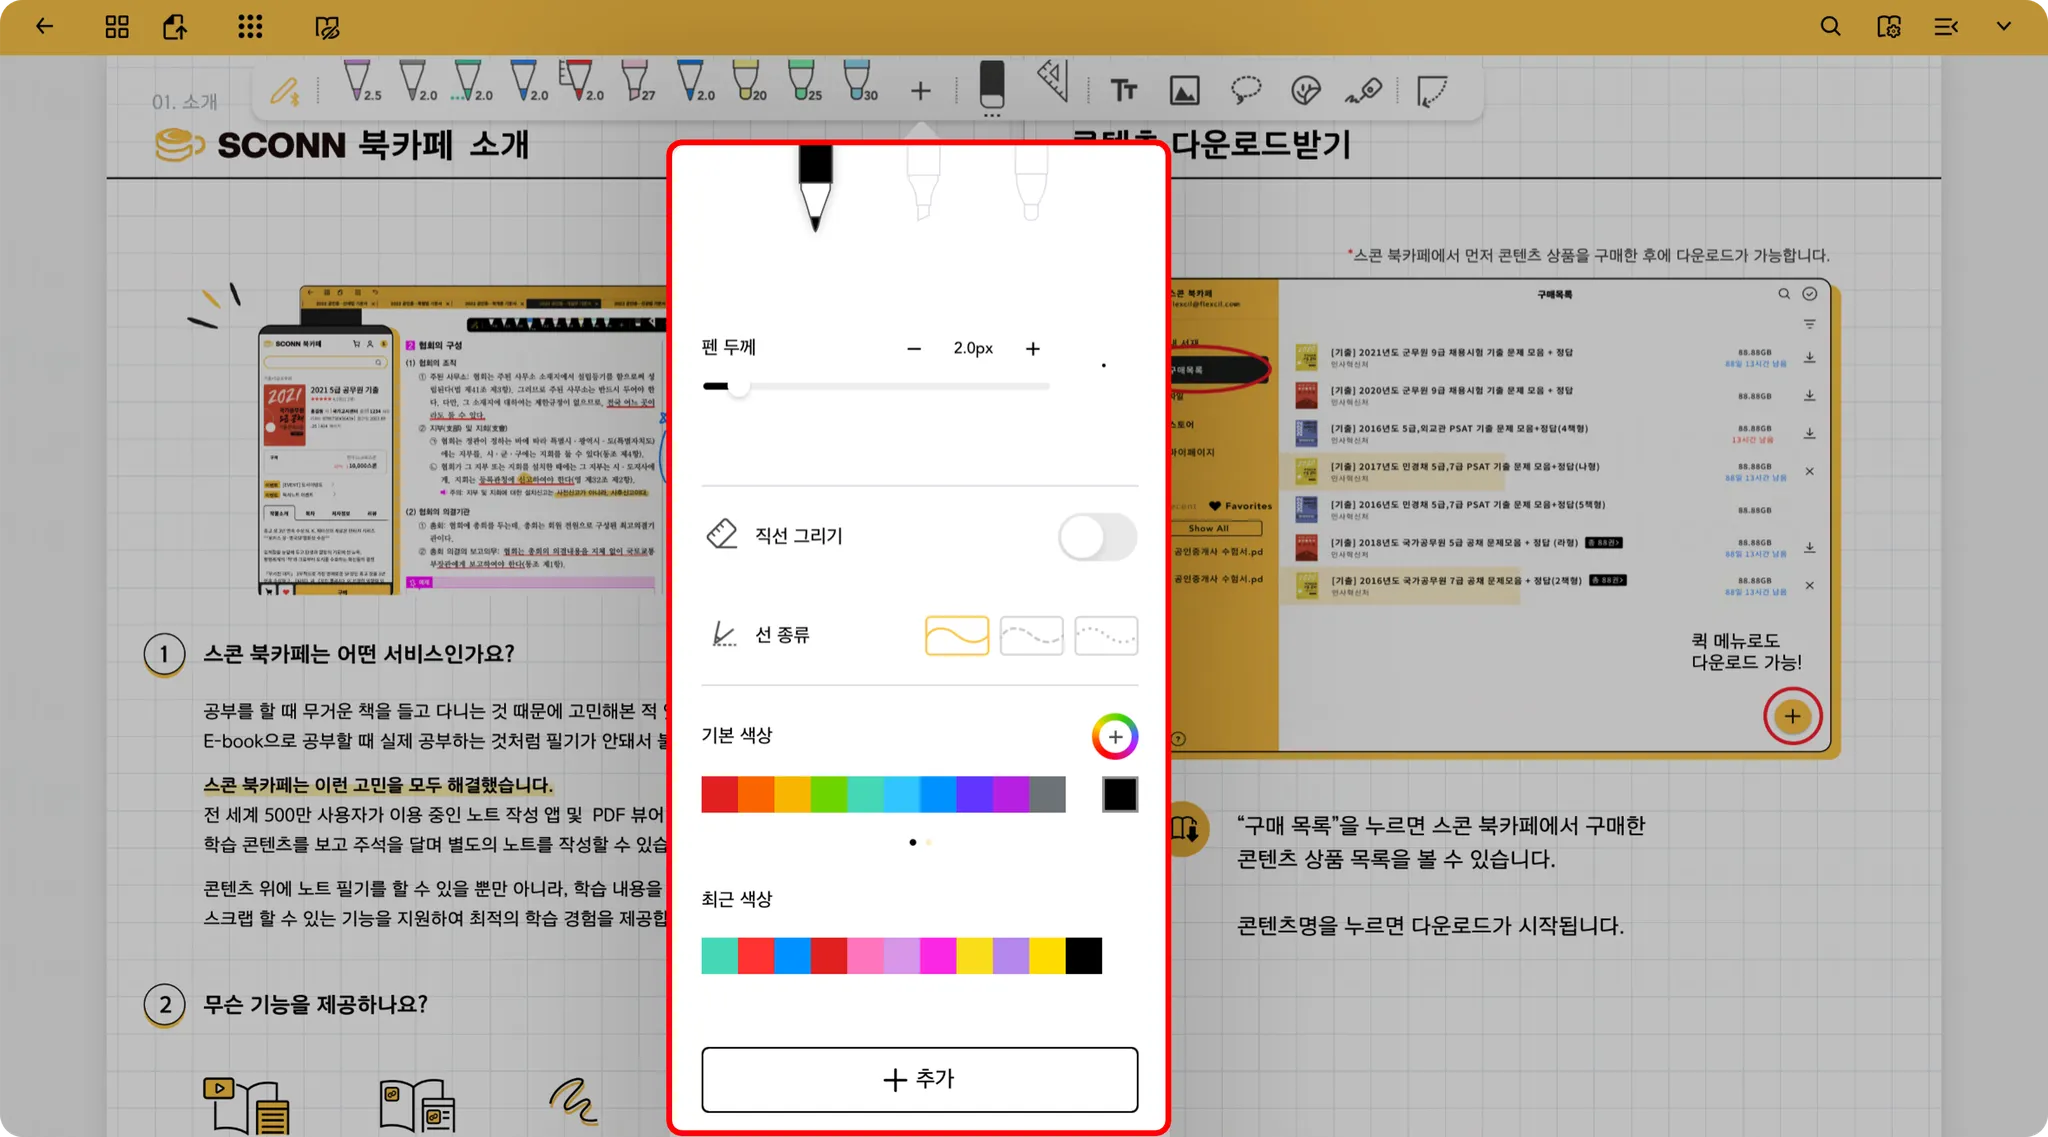Select the dashed line type
The height and width of the screenshot is (1137, 2048).
pos(1031,636)
